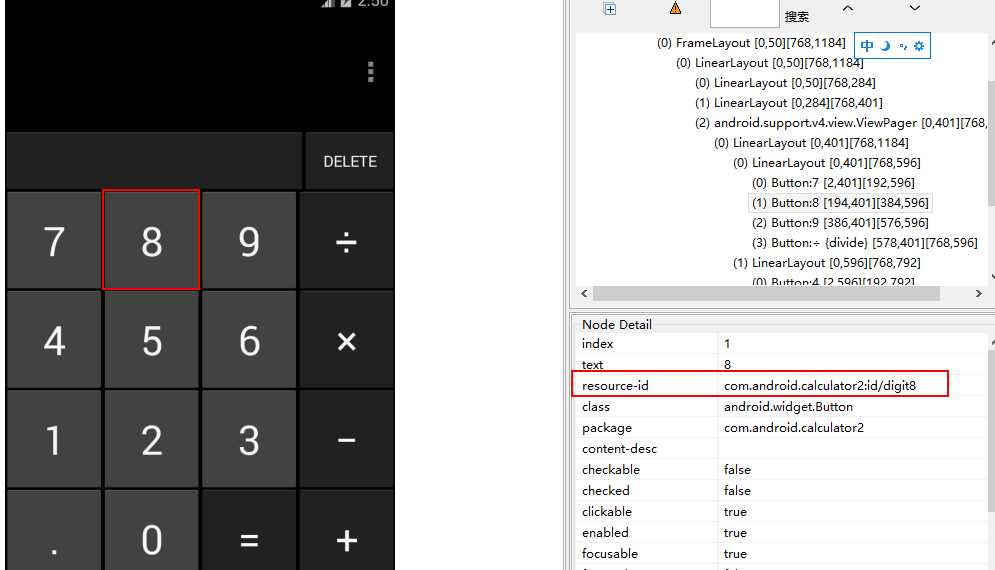Tap the multiply operator key

point(346,341)
